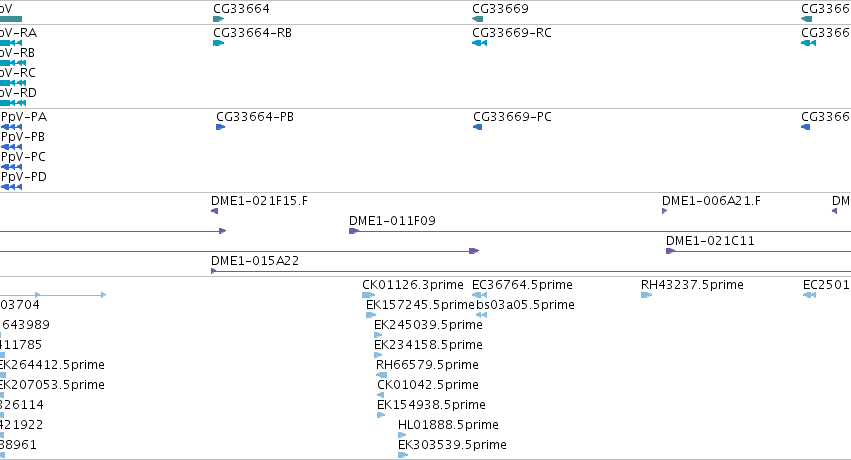The image size is (851, 460).
Task: Select the CG33669-RC transcript glyph
Action: (479, 43)
